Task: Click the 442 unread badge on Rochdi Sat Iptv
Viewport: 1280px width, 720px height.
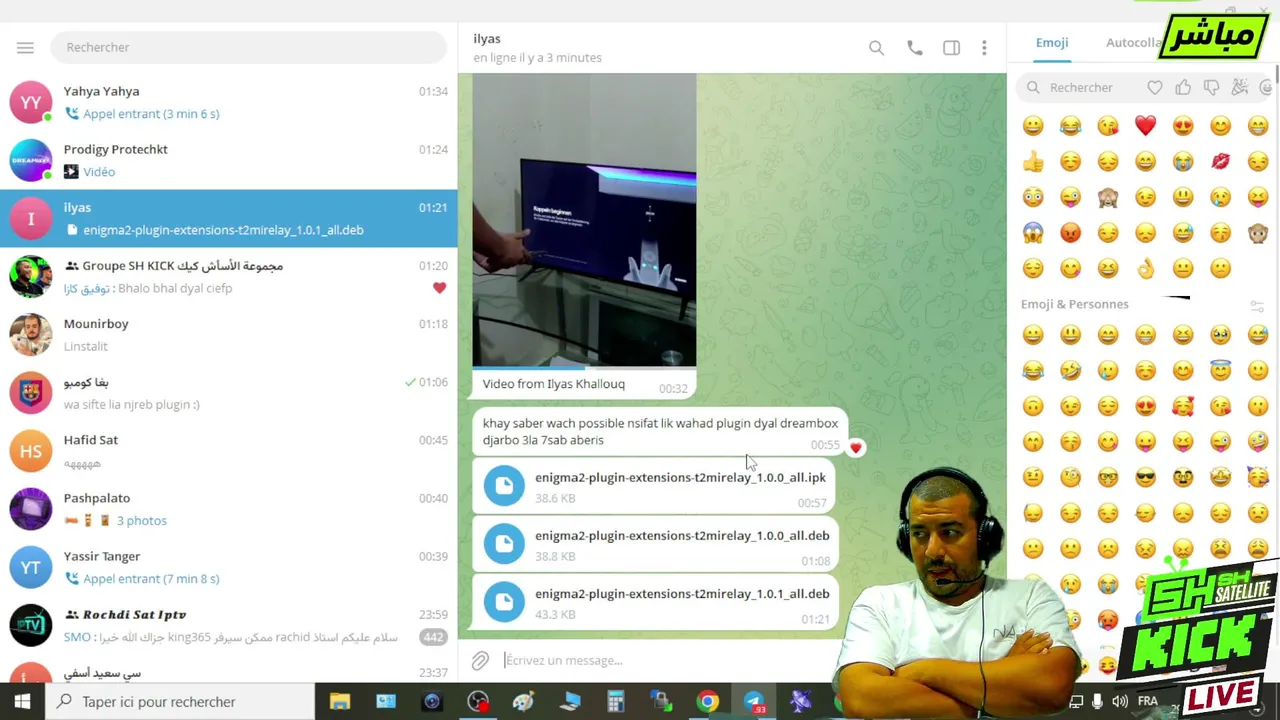Action: click(x=433, y=637)
